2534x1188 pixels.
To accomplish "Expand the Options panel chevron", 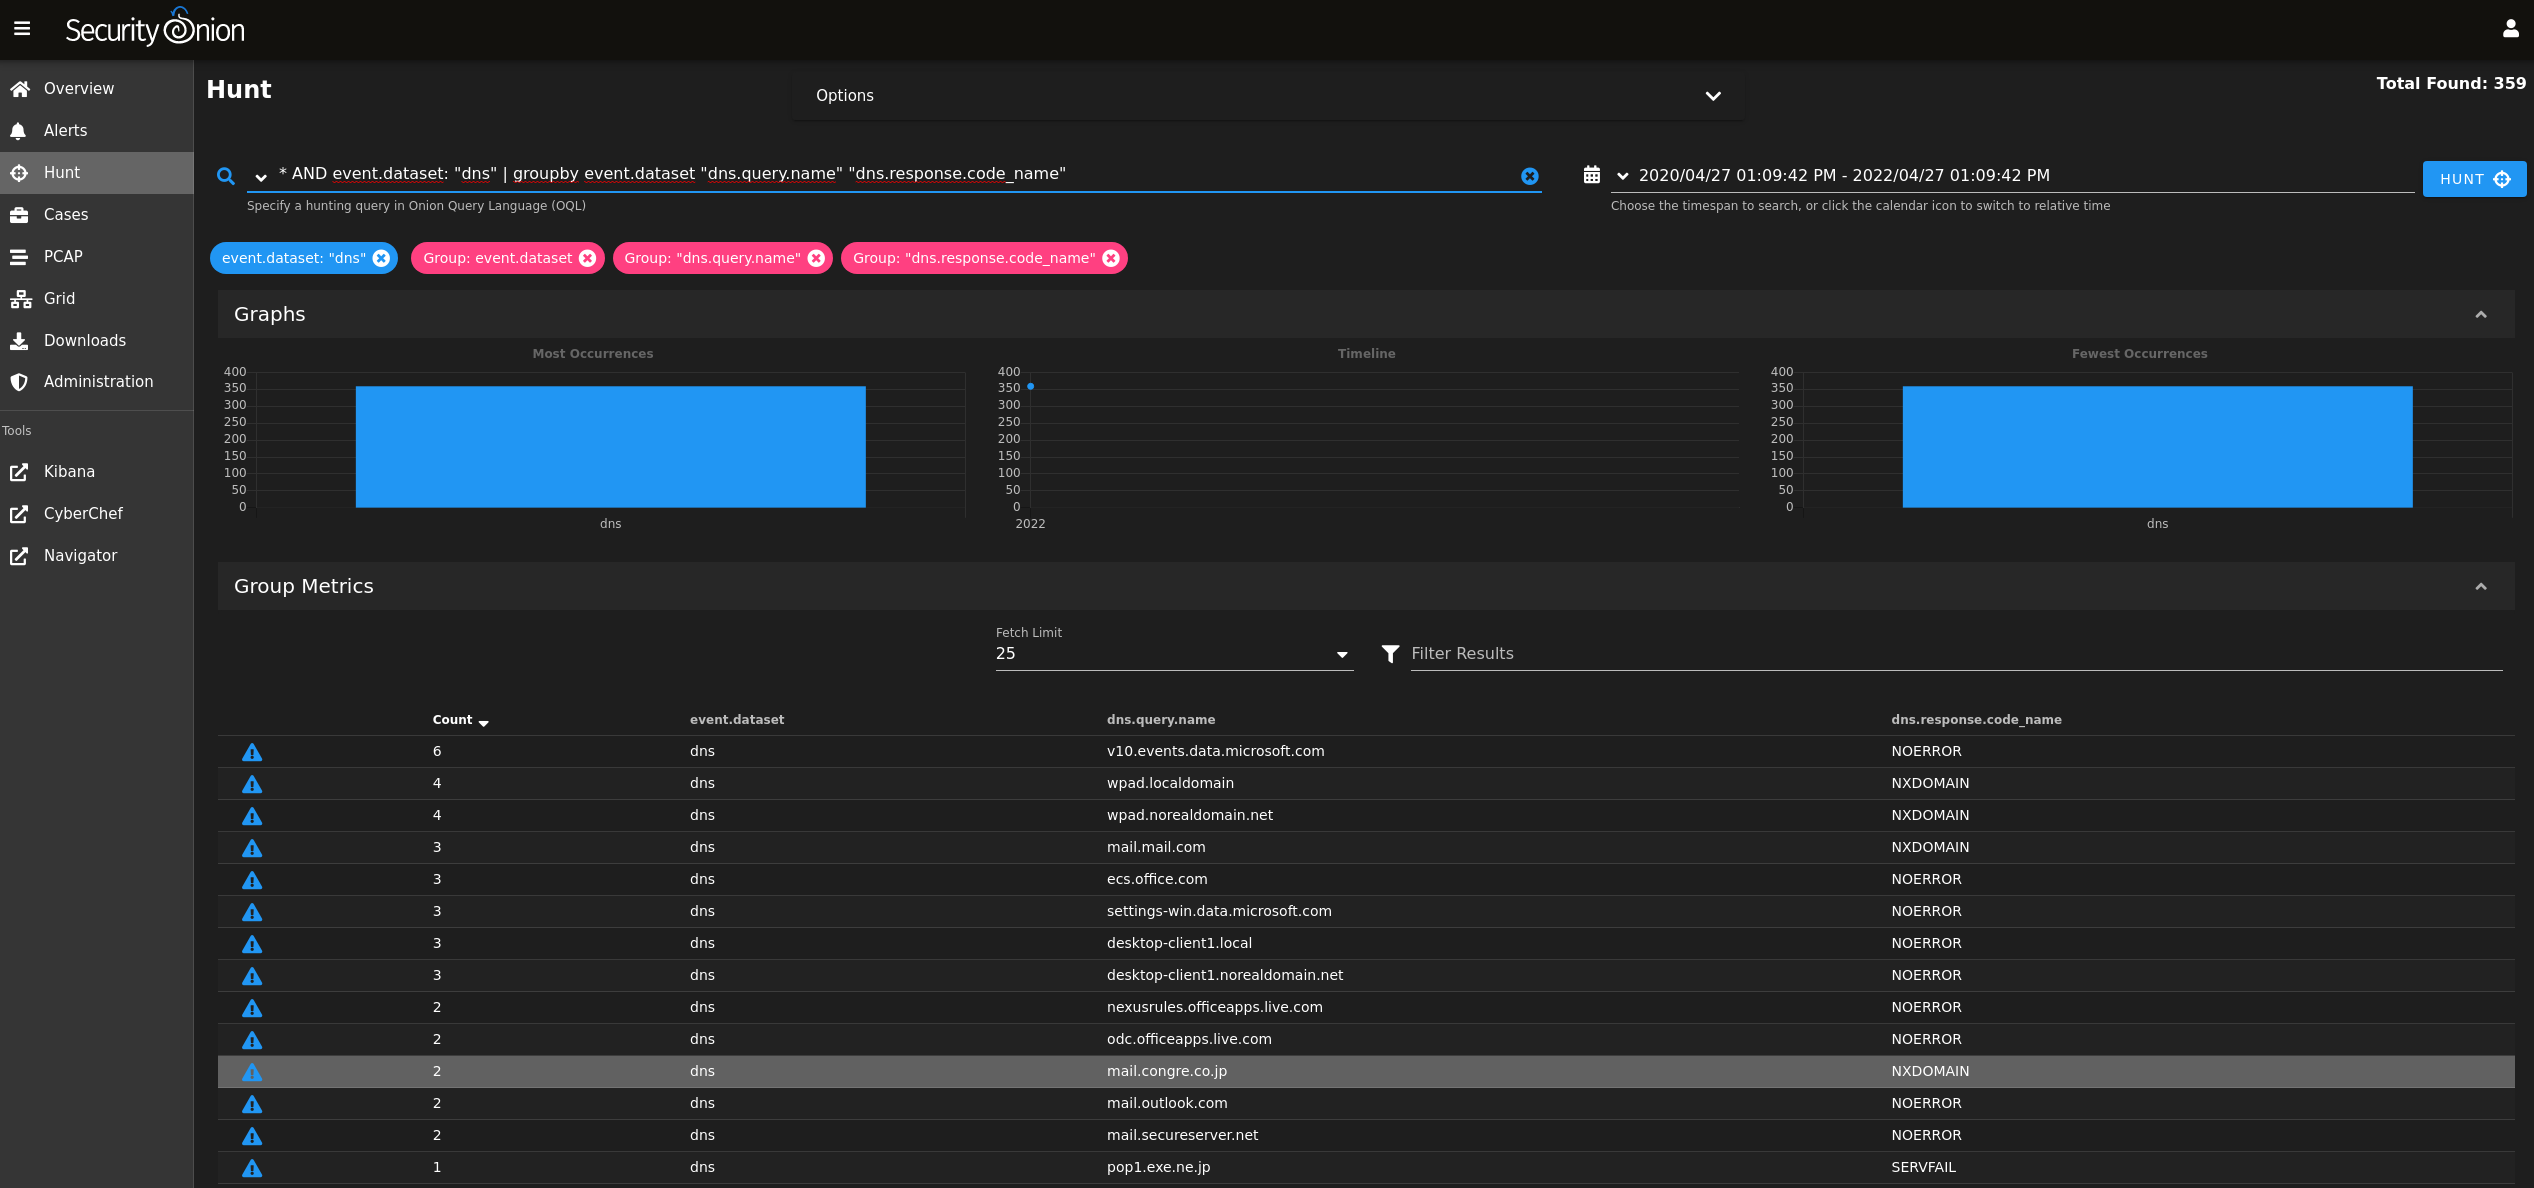I will pos(1713,96).
